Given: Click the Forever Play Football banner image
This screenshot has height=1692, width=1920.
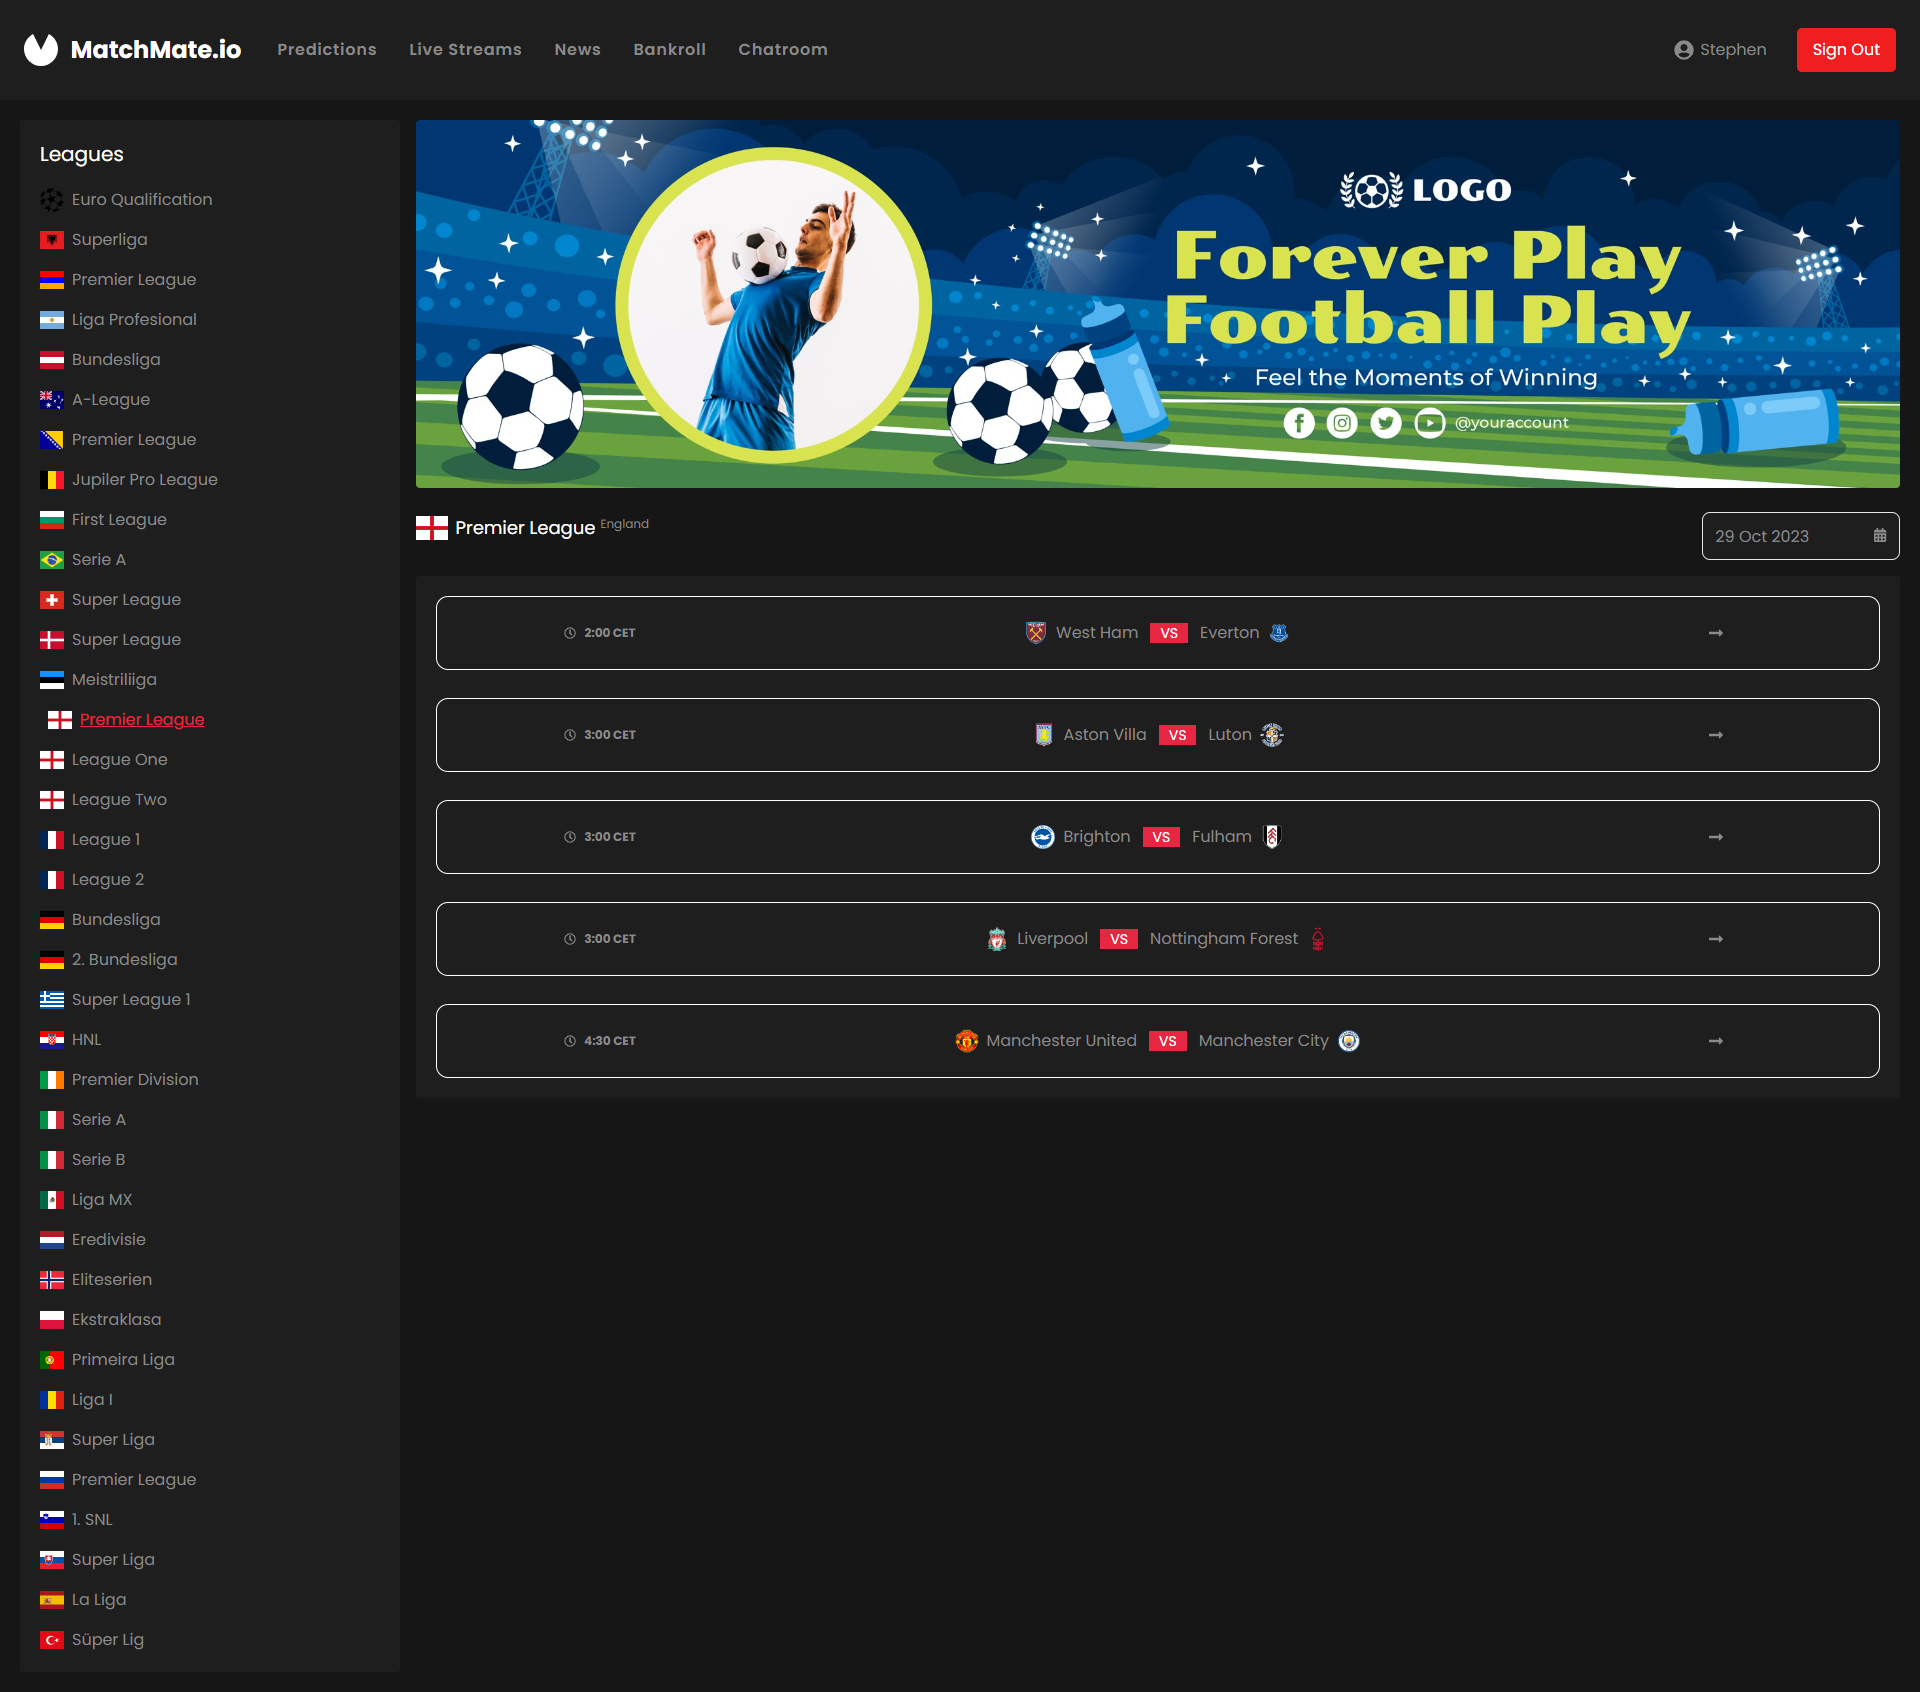Looking at the screenshot, I should pos(1157,304).
